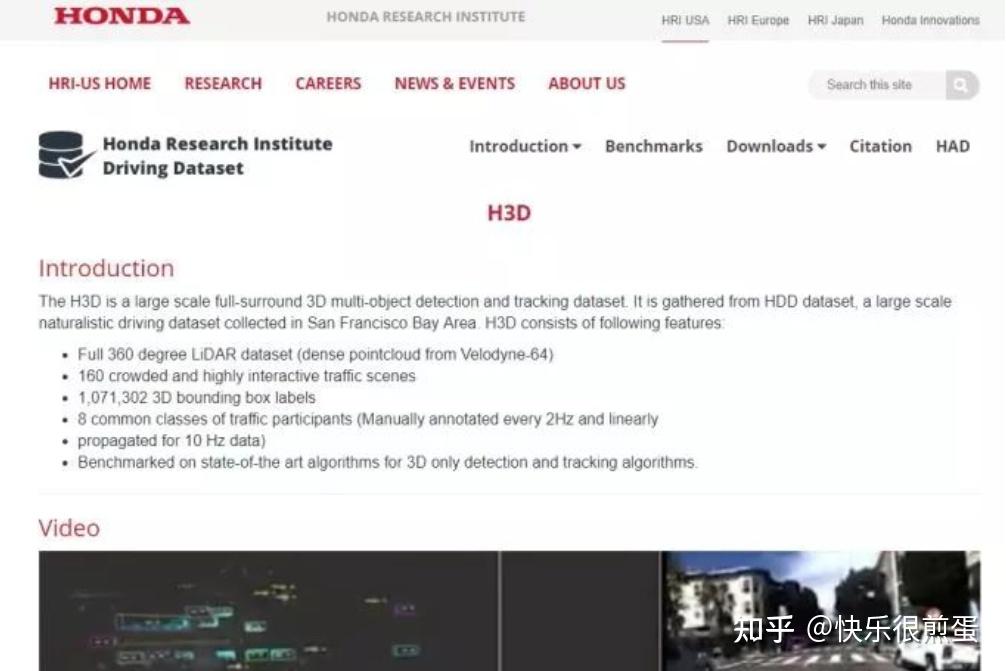
Task: Navigate to ABOUT US
Action: (x=586, y=84)
